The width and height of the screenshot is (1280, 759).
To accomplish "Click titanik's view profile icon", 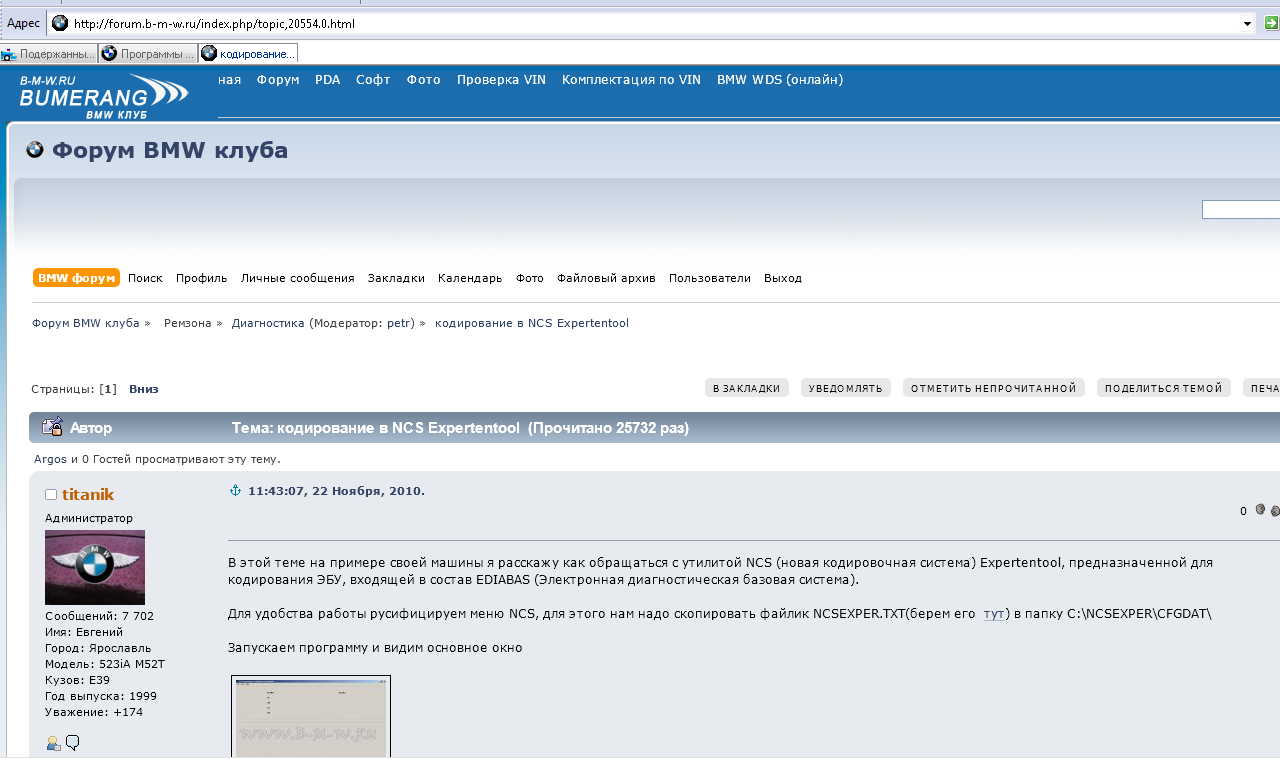I will coord(53,743).
